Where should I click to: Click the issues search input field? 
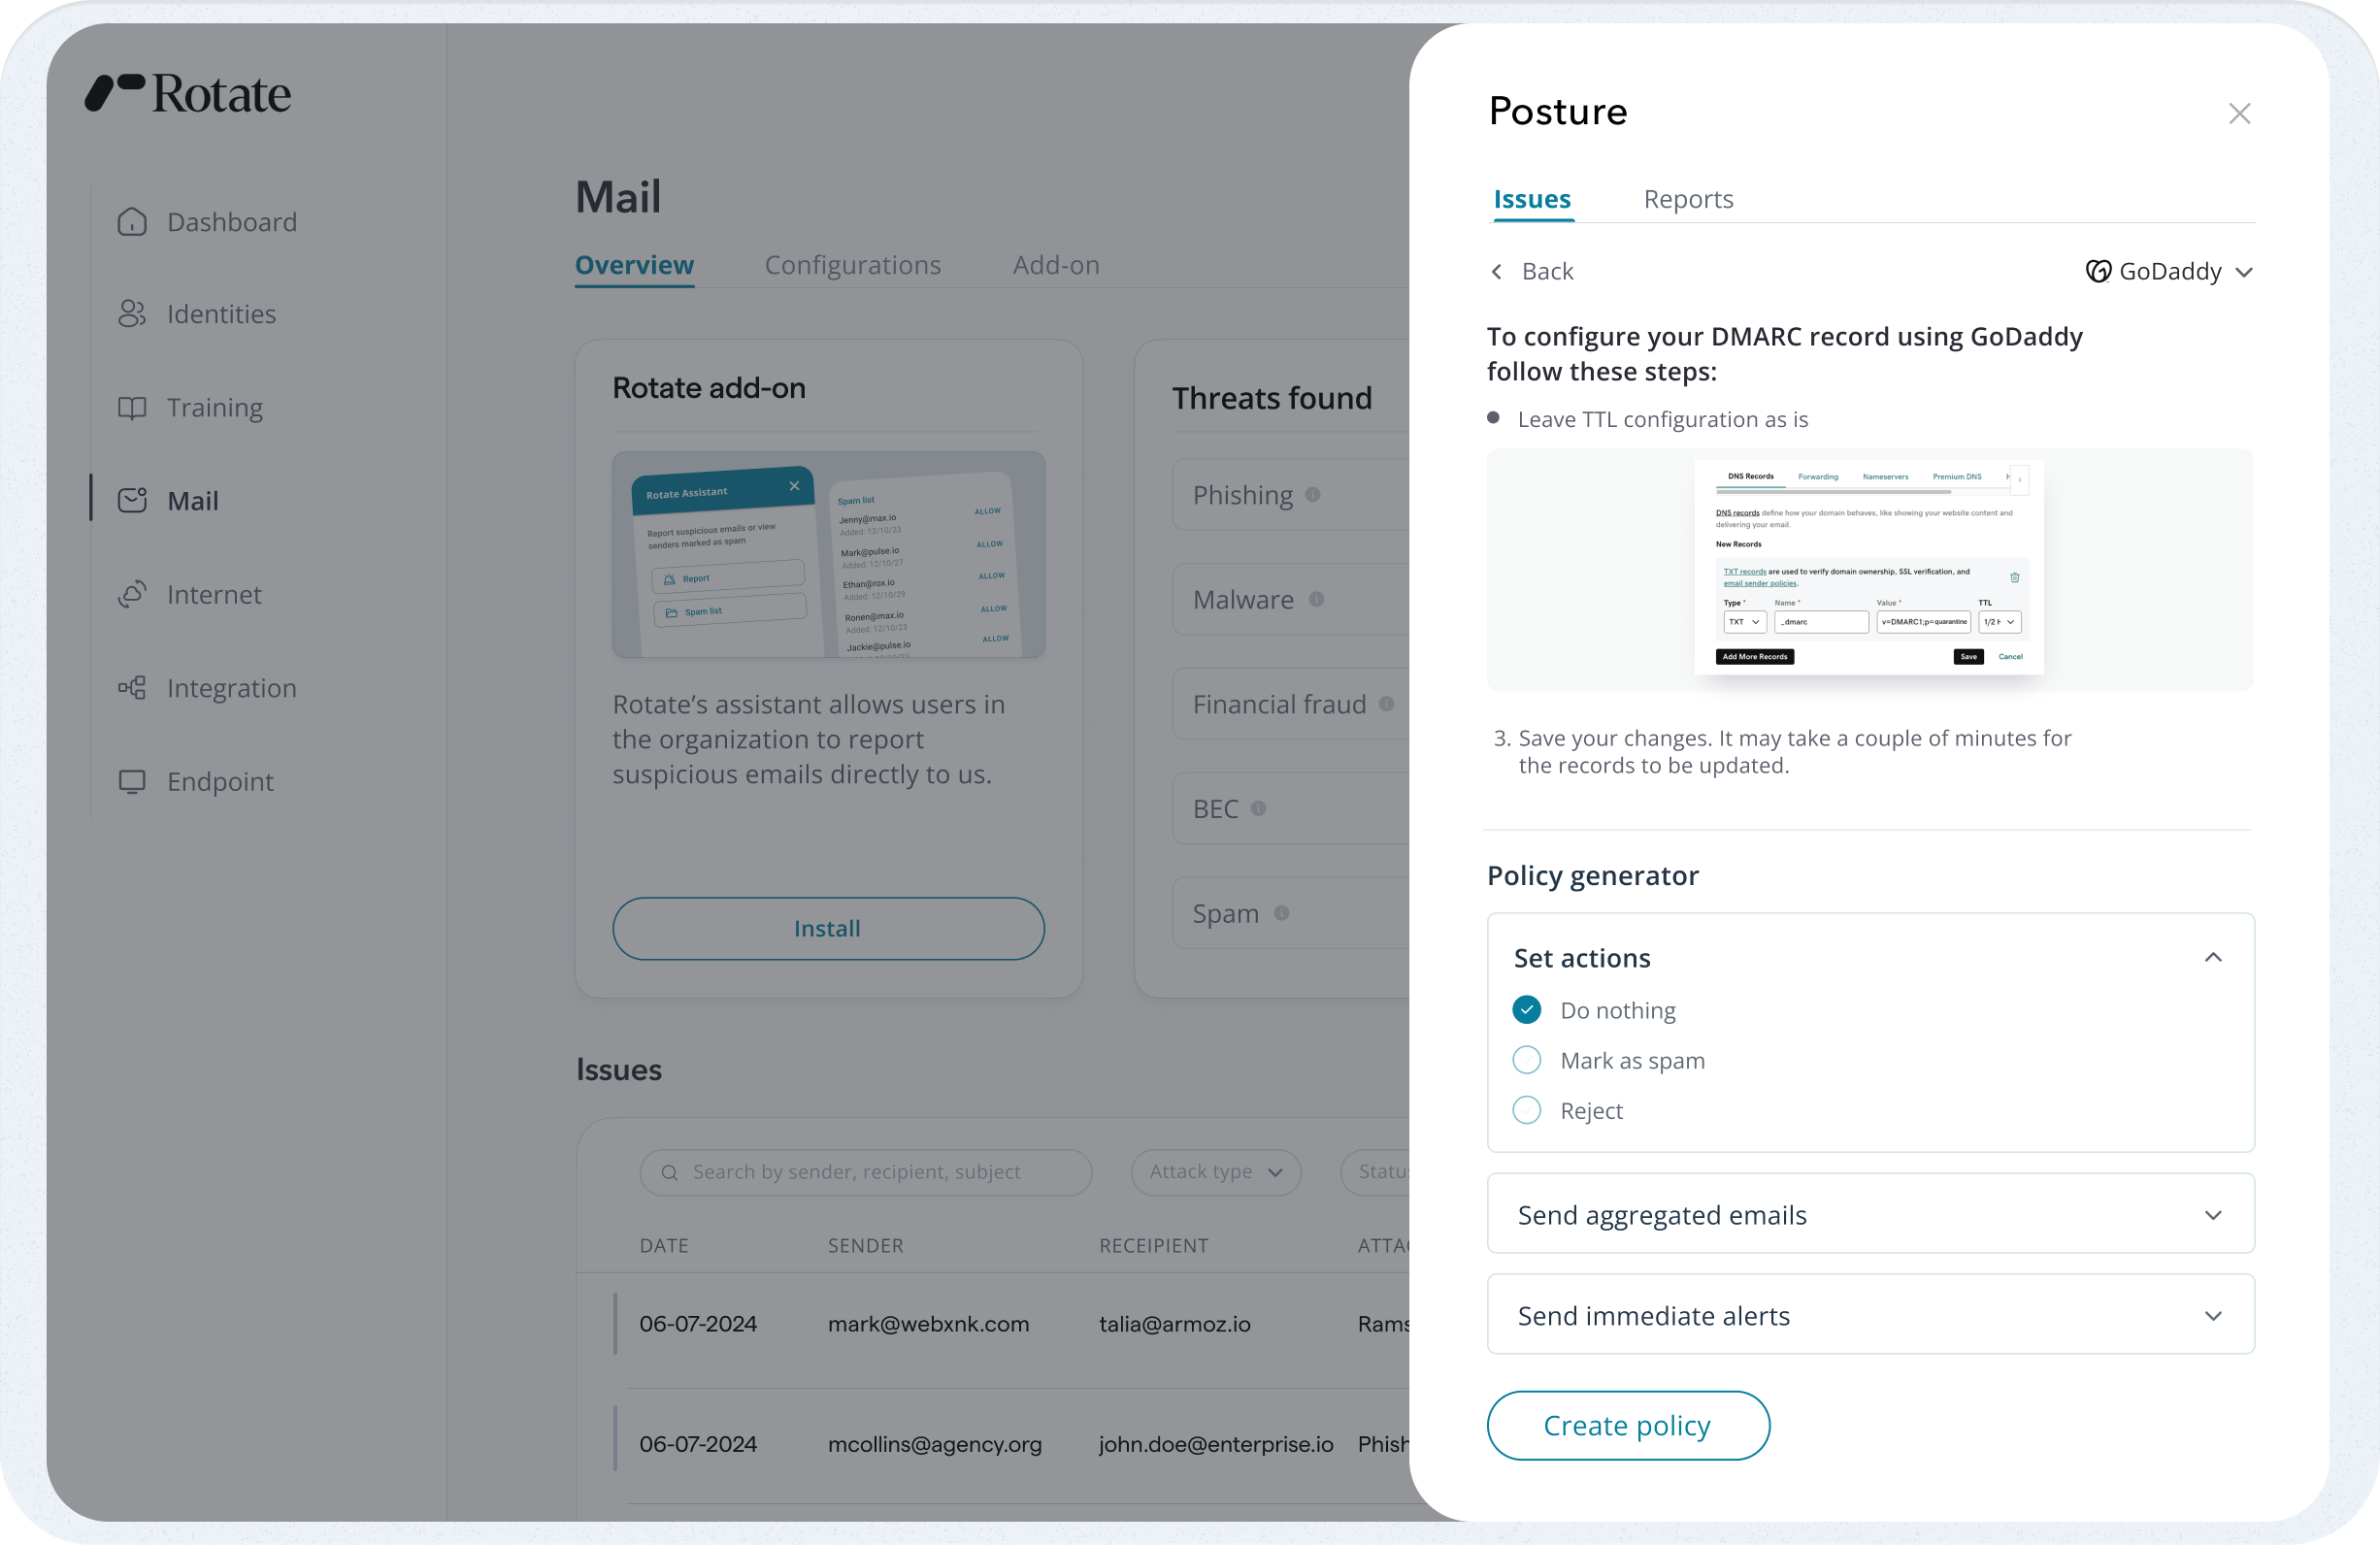pyautogui.click(x=866, y=1172)
